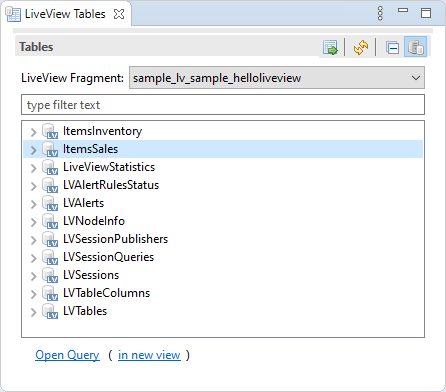Collapse all tables with minus icon
Screen dimensions: 446x392
392,47
